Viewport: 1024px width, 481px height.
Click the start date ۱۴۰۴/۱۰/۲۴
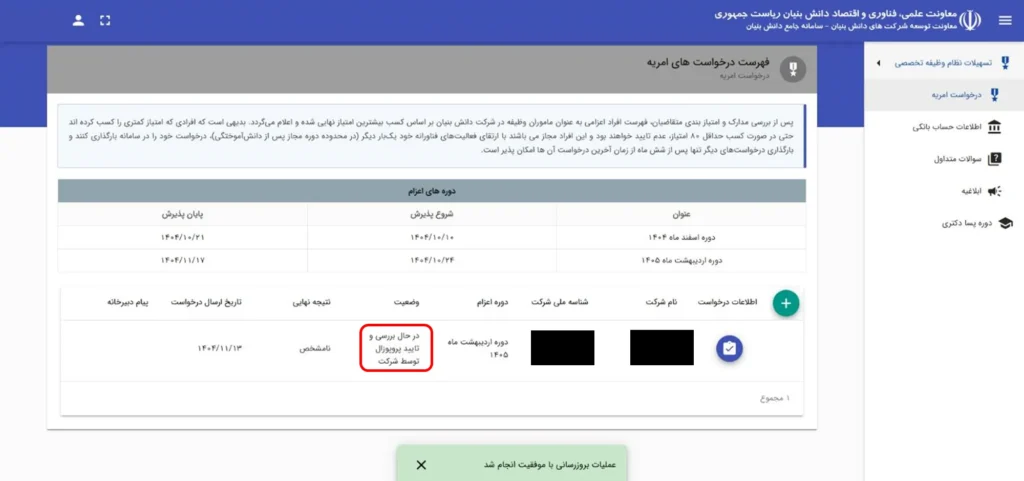(432, 260)
